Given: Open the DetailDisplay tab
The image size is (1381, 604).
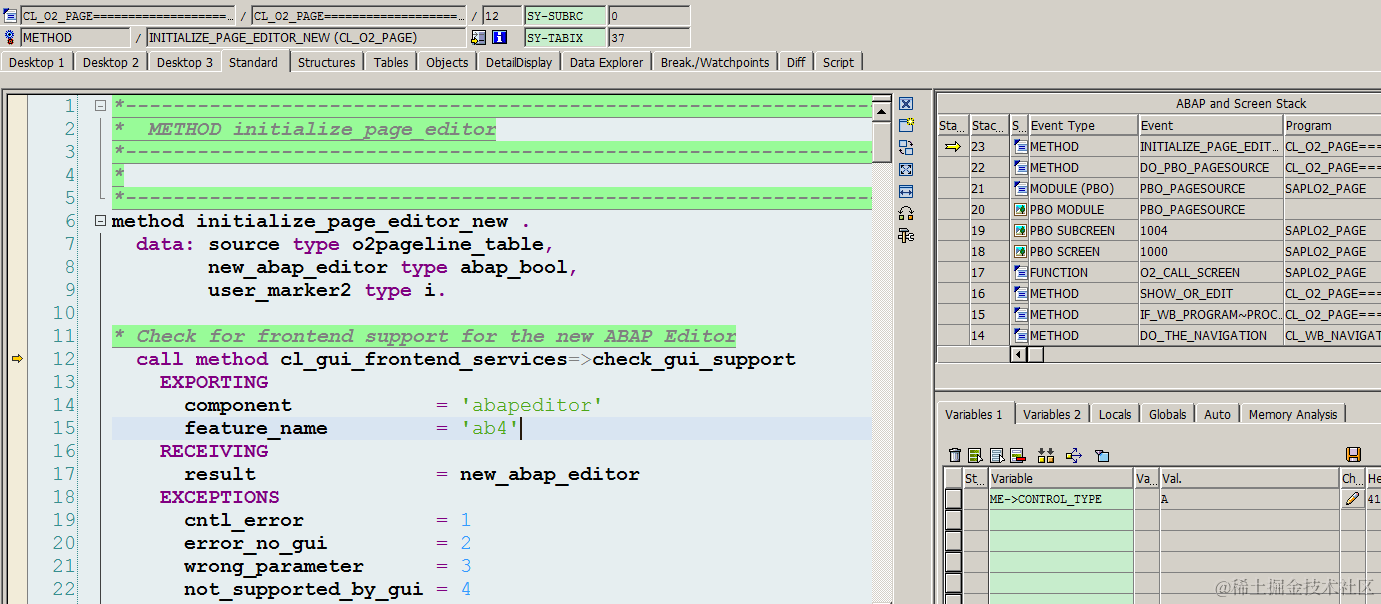Looking at the screenshot, I should point(519,62).
